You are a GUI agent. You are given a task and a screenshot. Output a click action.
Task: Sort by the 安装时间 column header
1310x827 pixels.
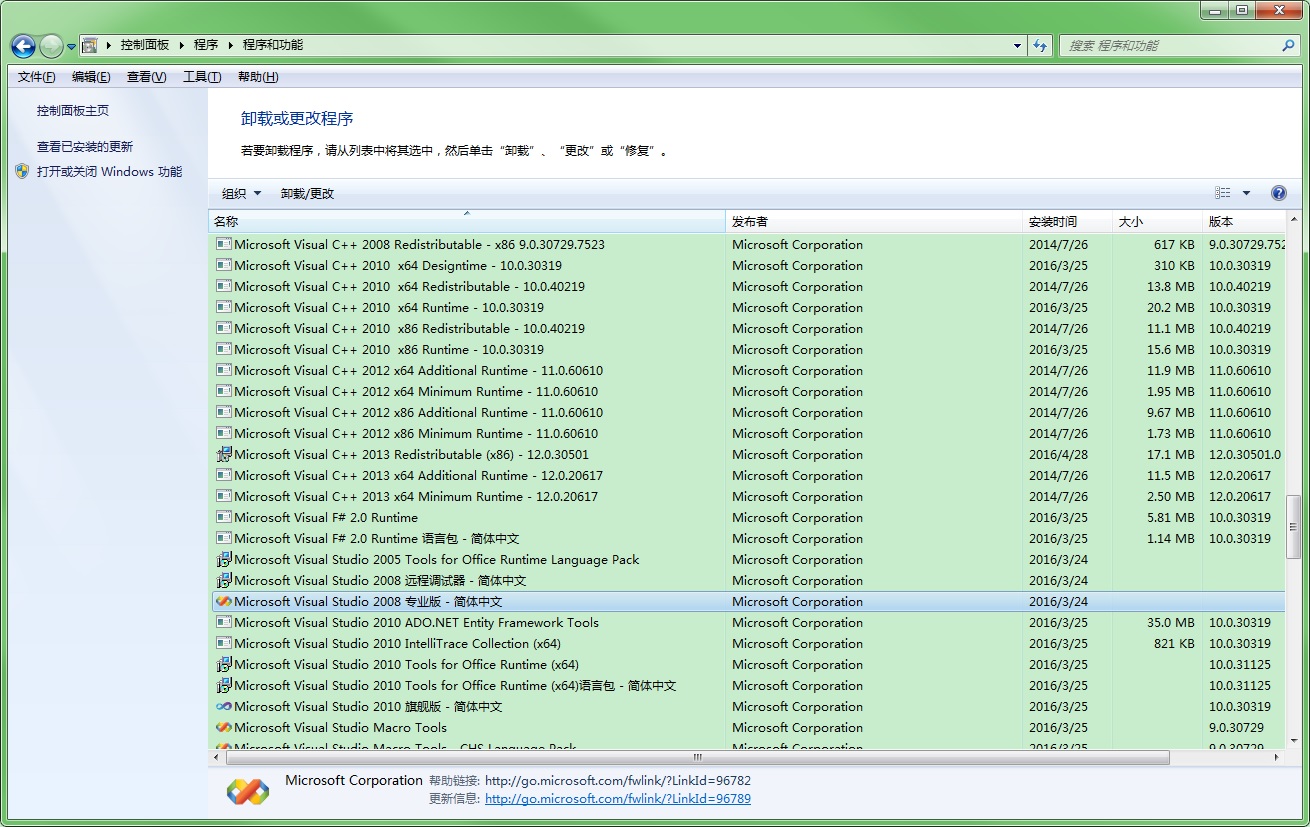click(1067, 222)
